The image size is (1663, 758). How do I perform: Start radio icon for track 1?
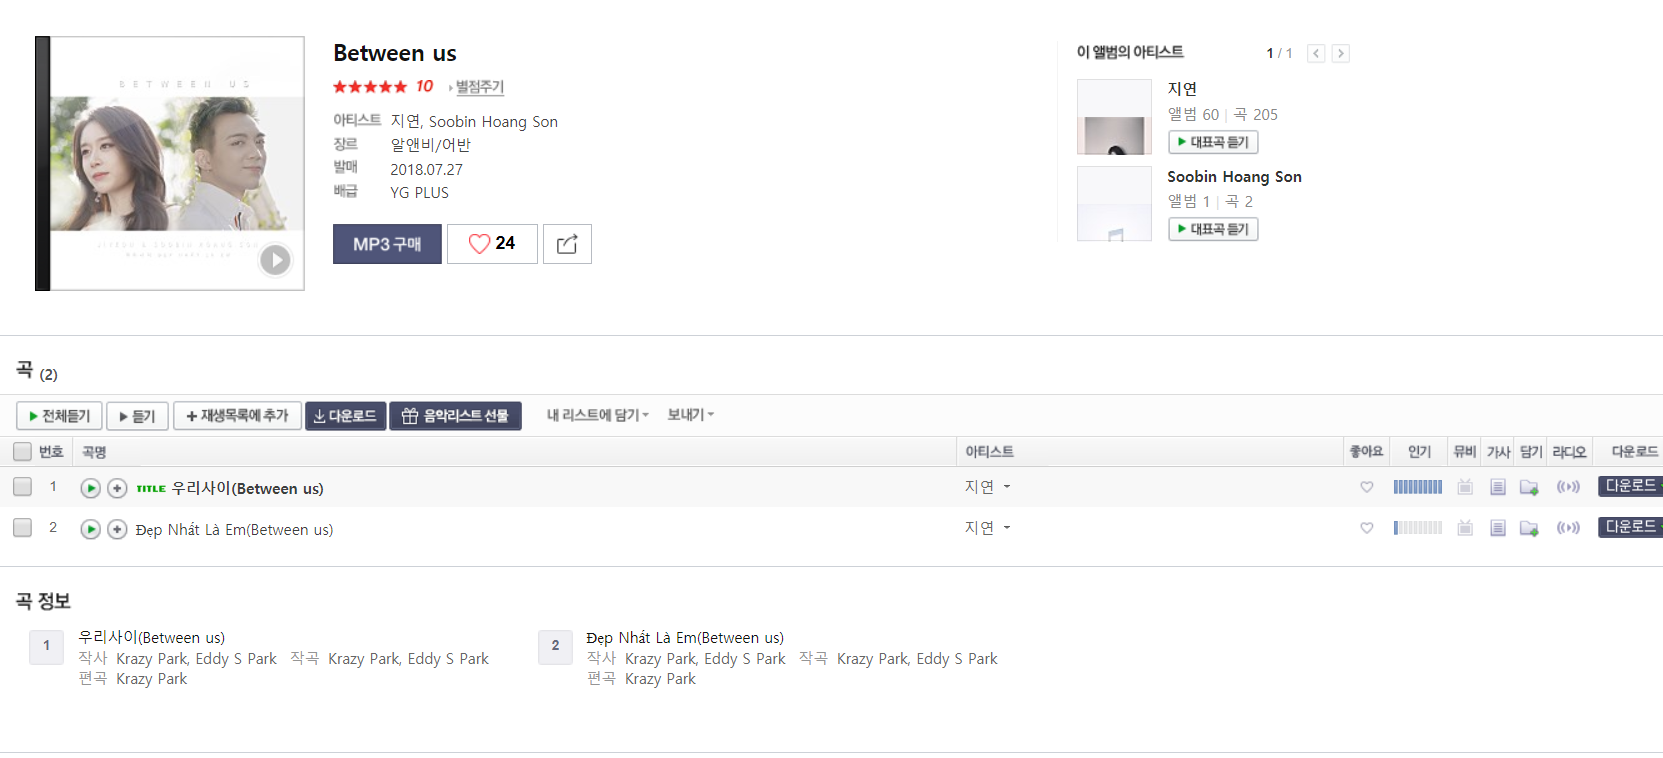click(x=1568, y=487)
